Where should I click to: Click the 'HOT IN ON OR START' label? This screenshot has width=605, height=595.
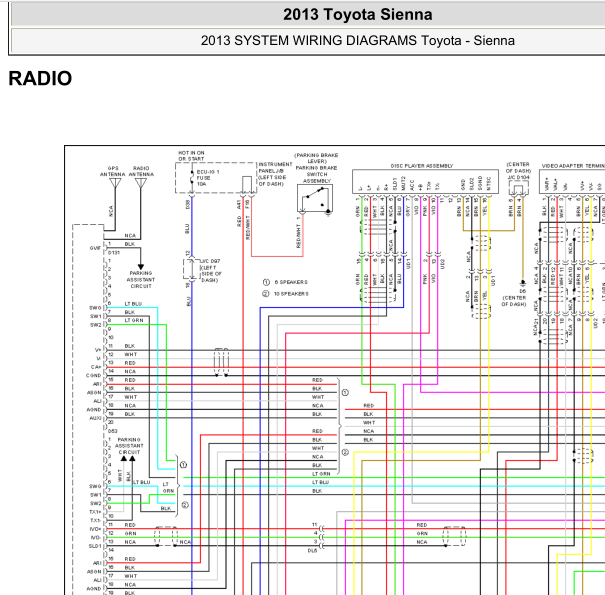[x=191, y=156]
